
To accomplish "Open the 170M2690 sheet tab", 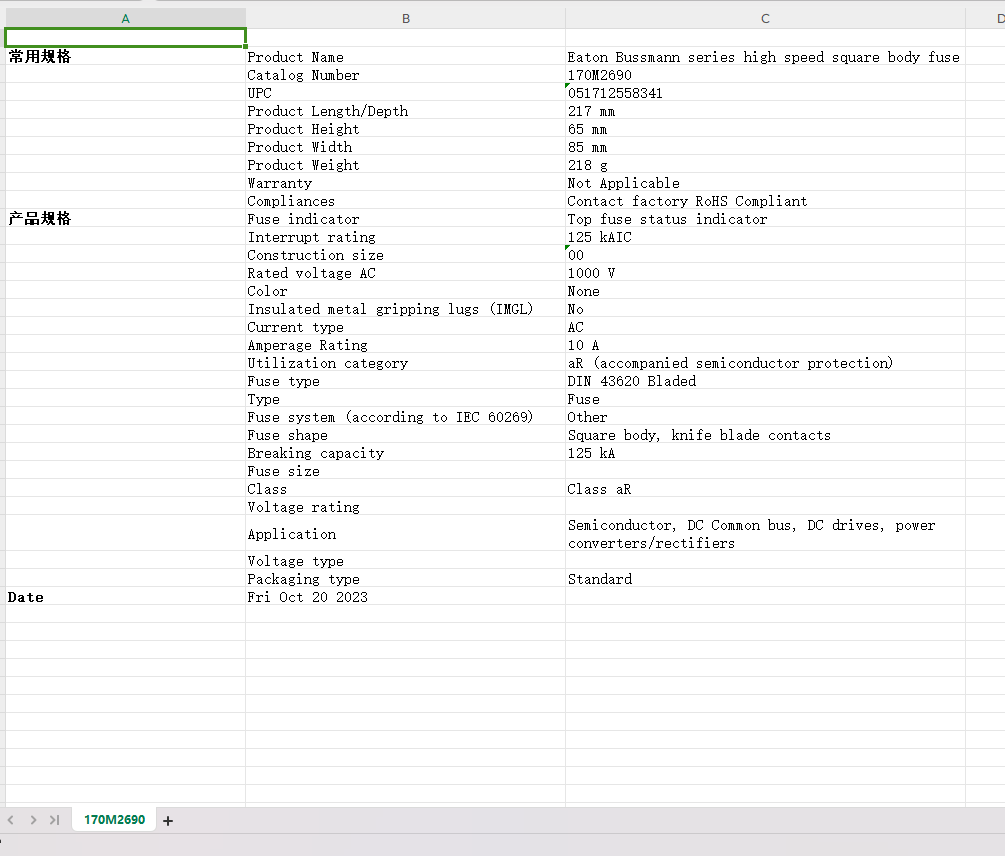I will tap(114, 819).
